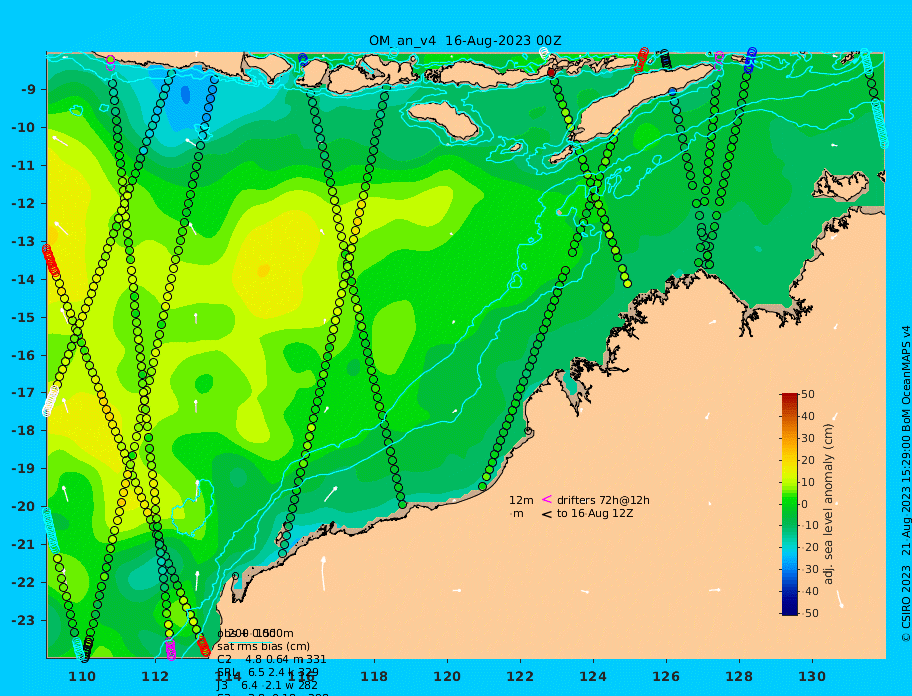Click latitude axis label -12
This screenshot has width=912, height=696.
pyautogui.click(x=23, y=204)
